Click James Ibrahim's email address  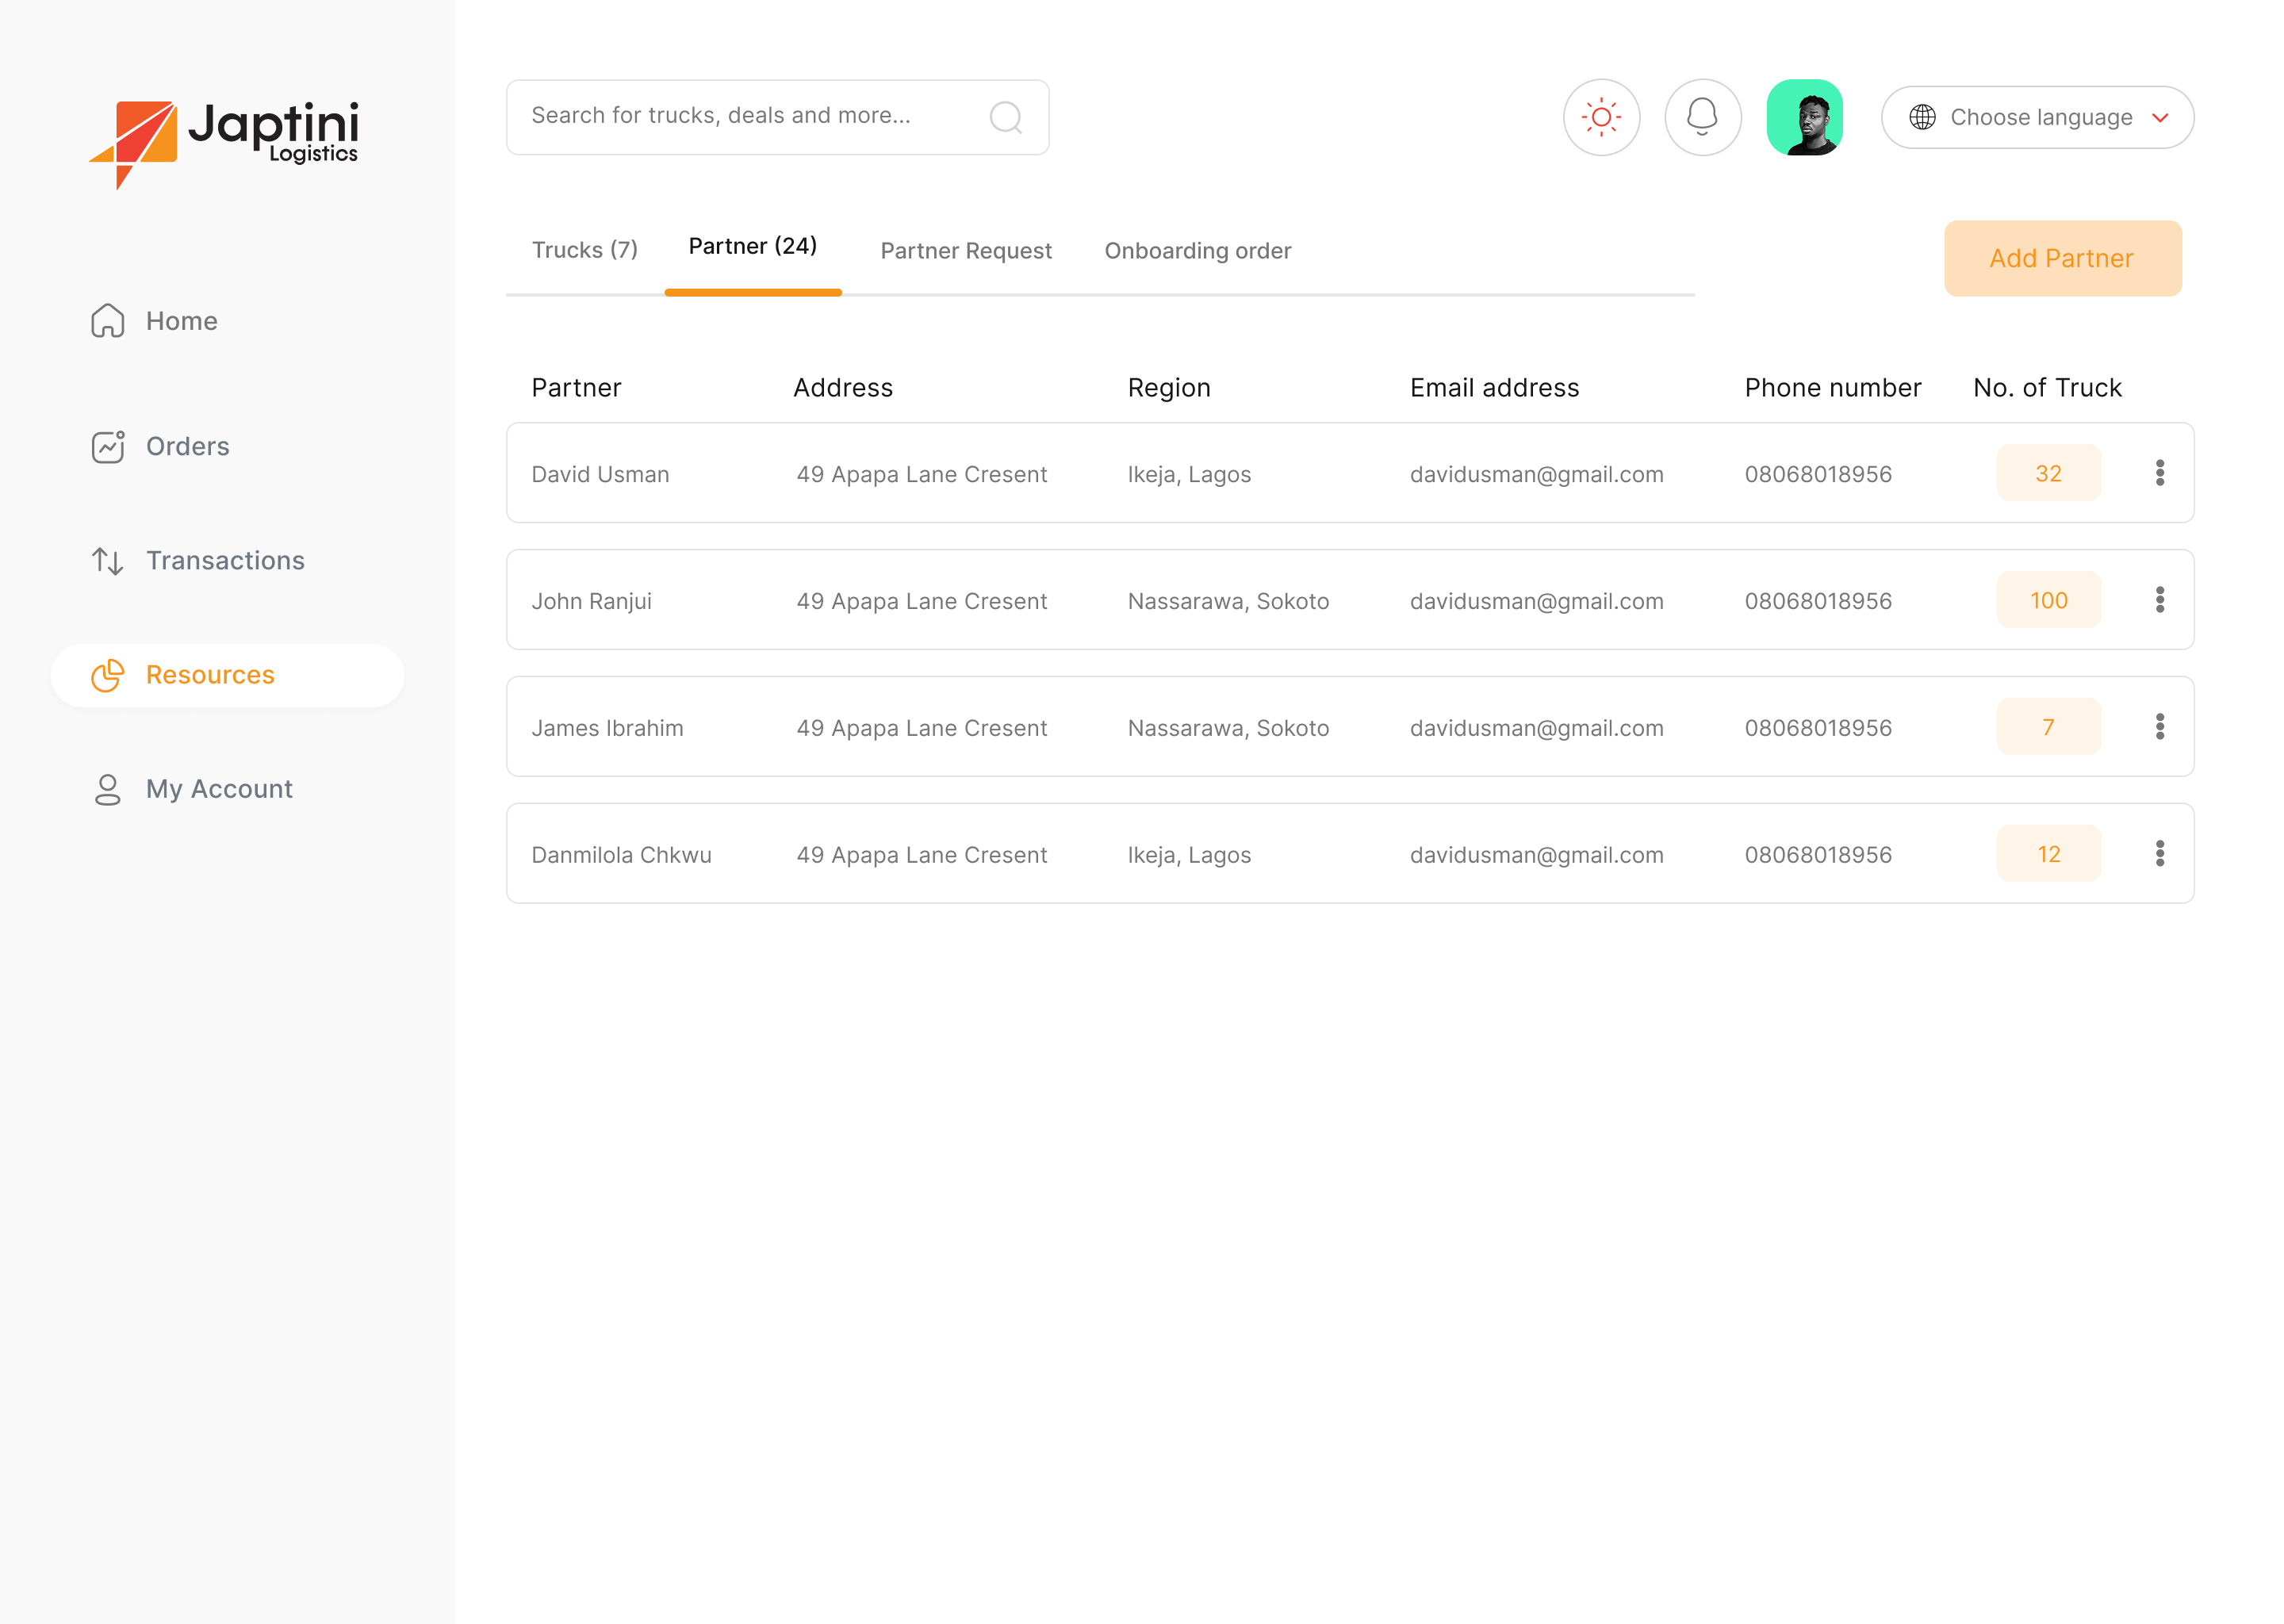[1536, 728]
